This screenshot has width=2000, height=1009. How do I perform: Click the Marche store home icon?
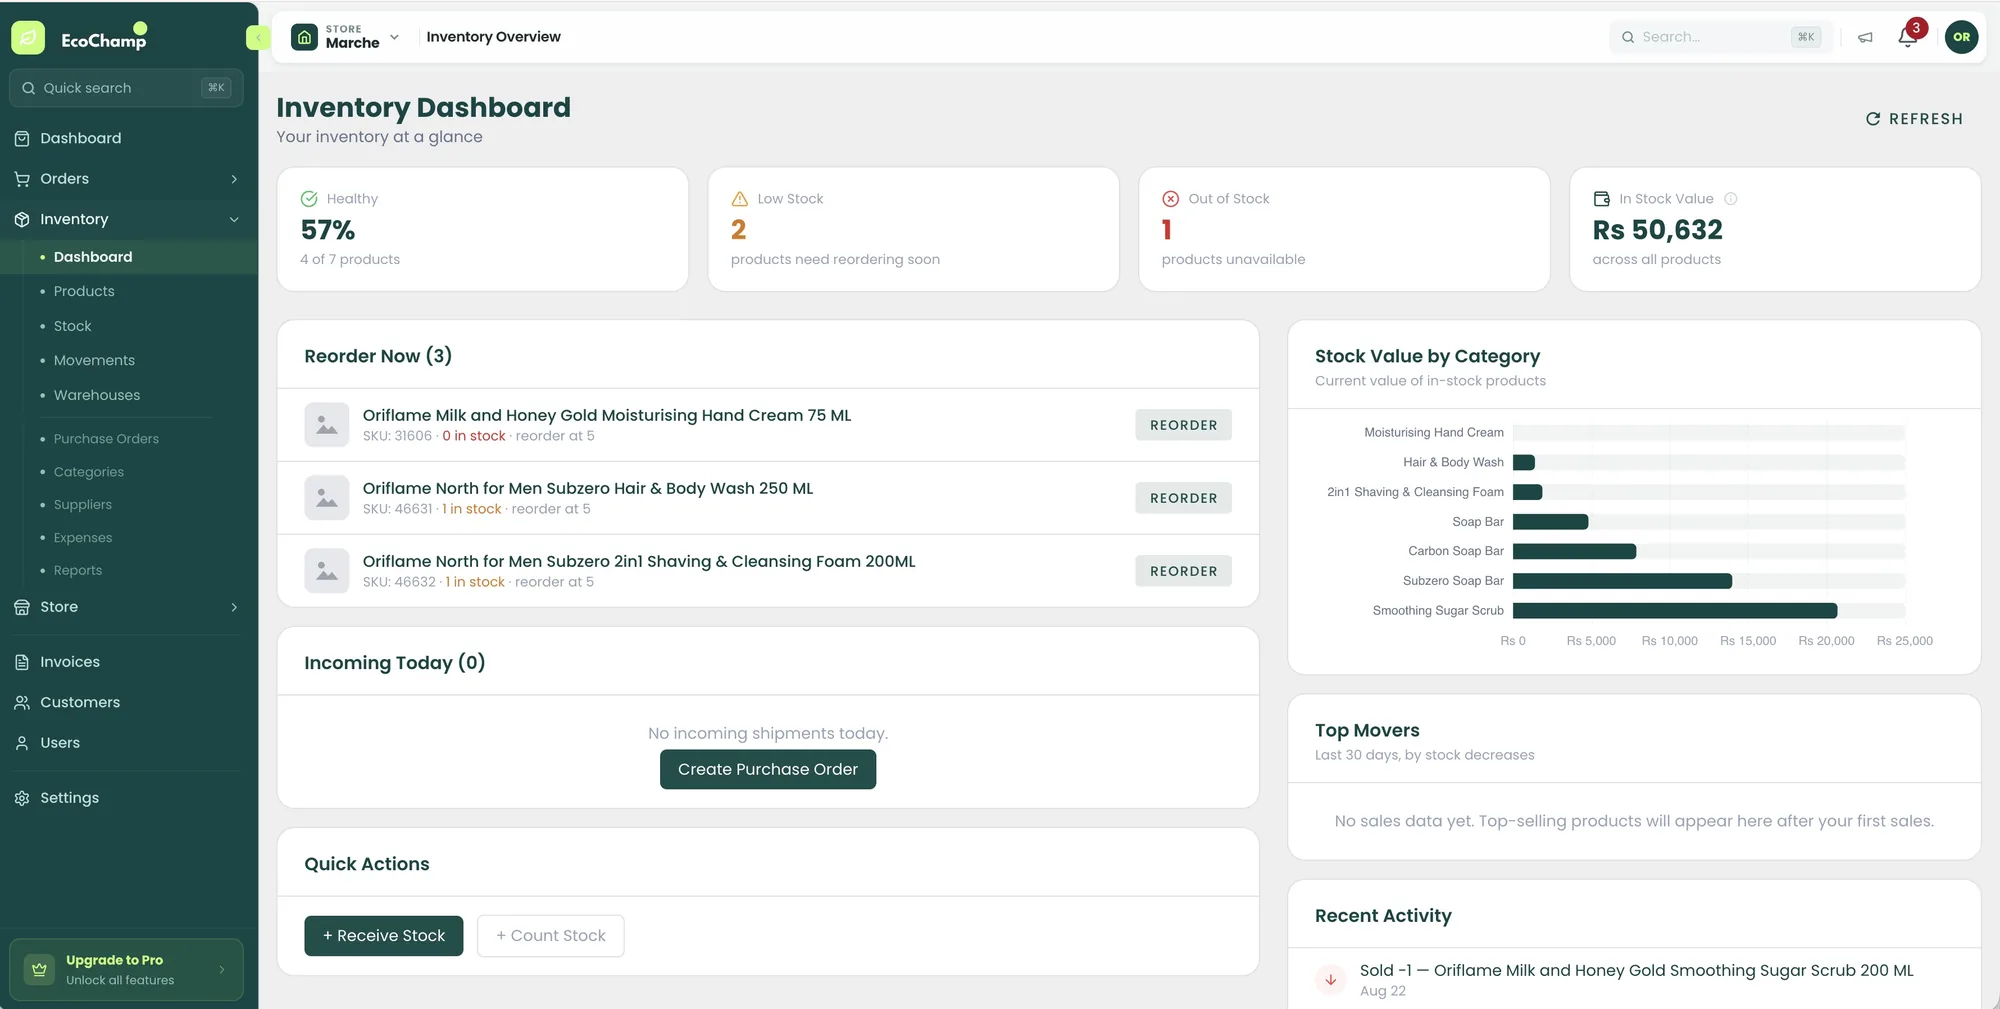(304, 37)
